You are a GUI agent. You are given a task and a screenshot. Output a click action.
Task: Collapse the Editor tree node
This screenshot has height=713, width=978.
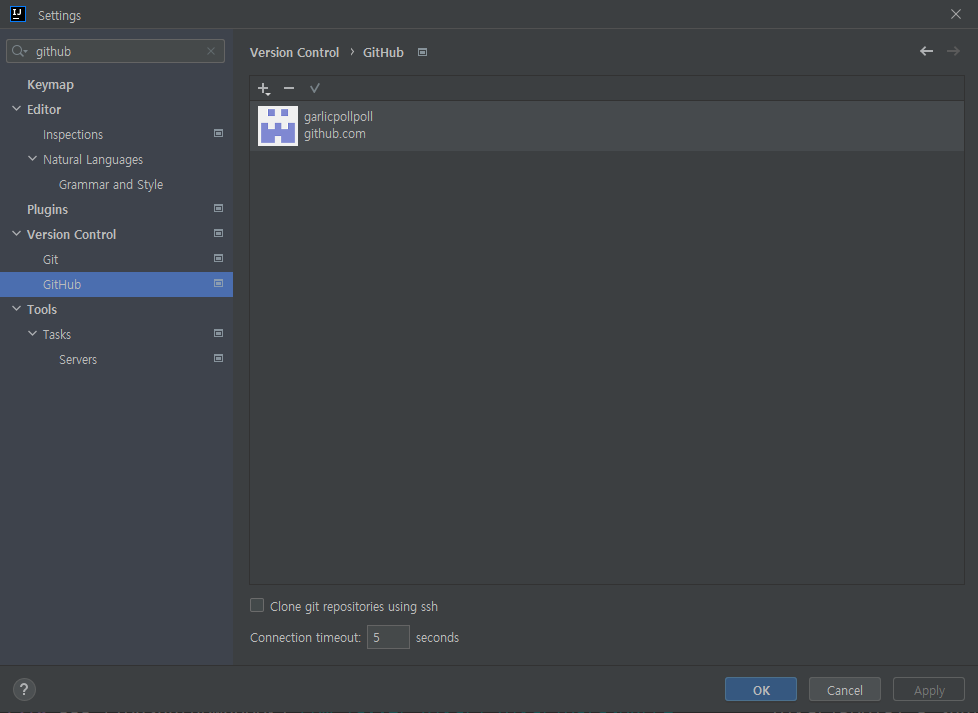pyautogui.click(x=17, y=109)
